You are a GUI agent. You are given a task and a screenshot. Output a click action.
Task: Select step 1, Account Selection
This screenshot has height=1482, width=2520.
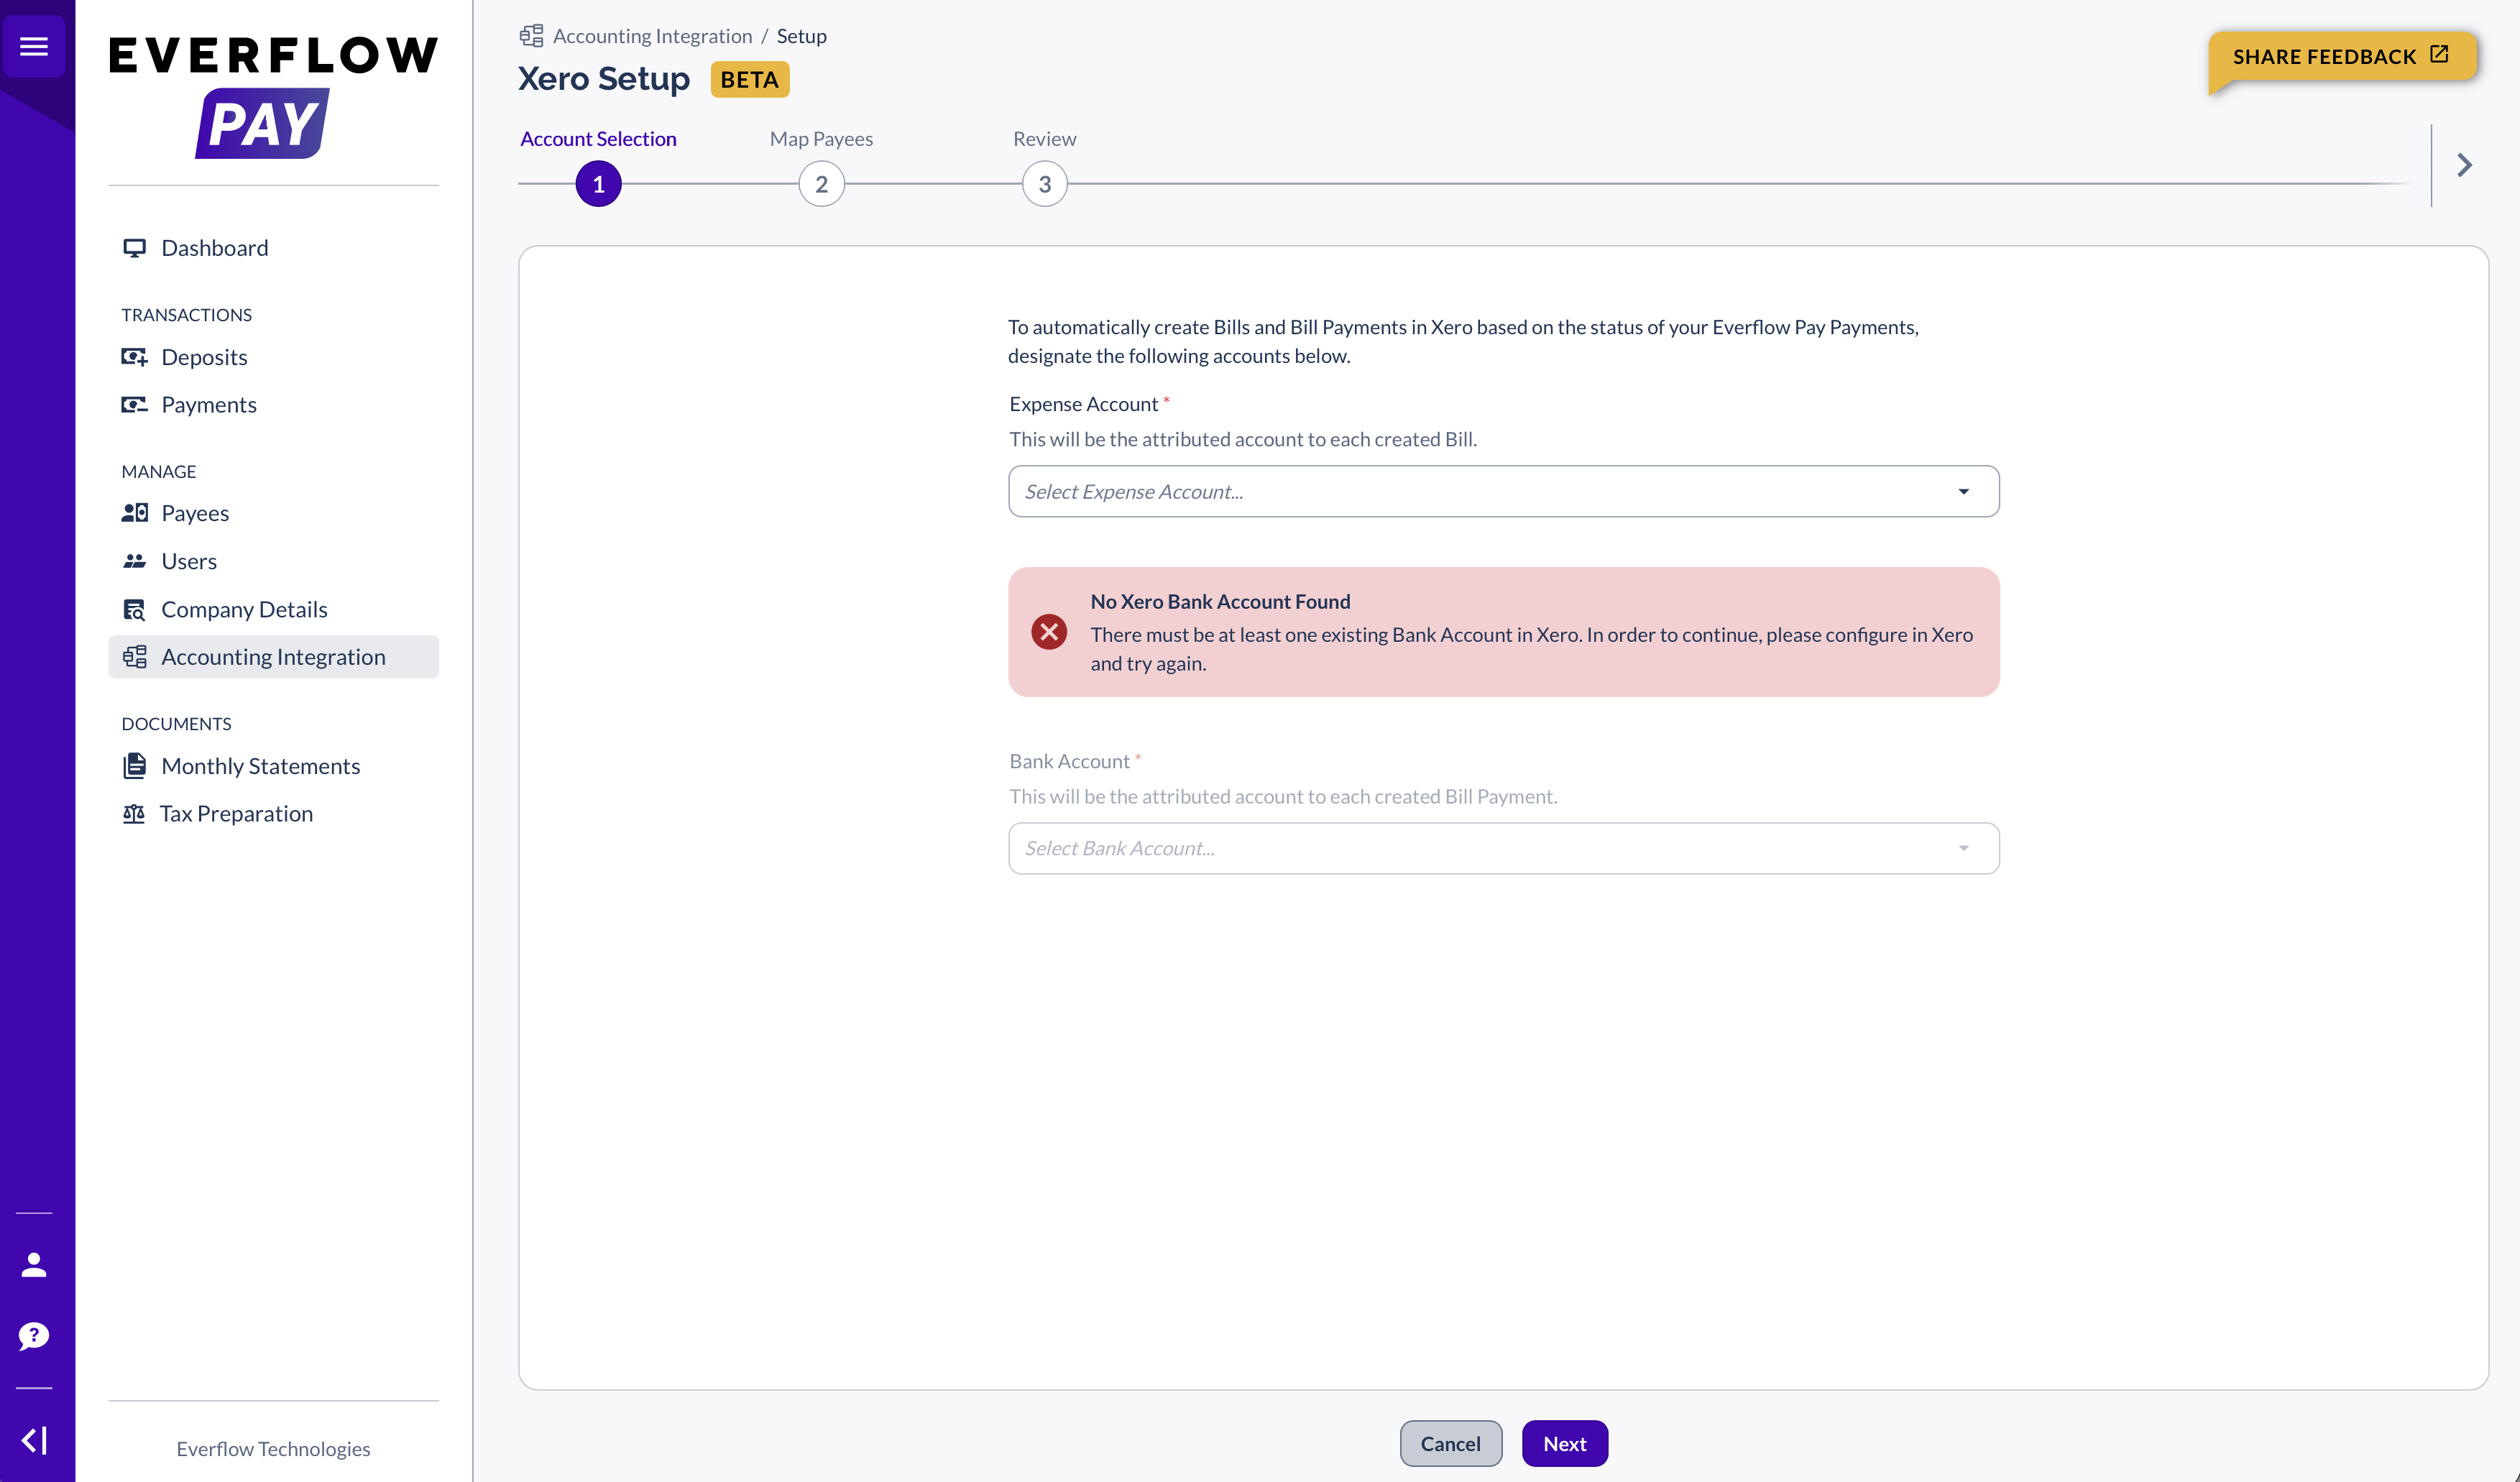[x=598, y=184]
